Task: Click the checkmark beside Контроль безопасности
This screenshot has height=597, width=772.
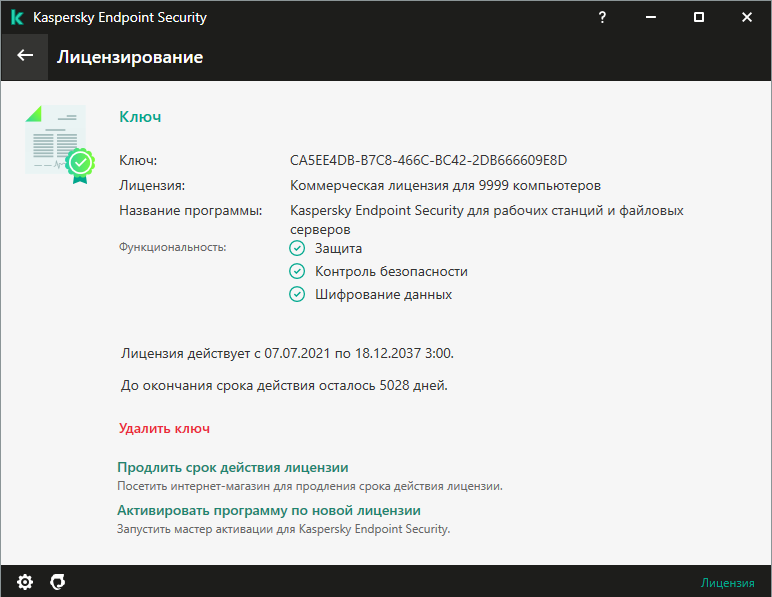Action: tap(297, 271)
